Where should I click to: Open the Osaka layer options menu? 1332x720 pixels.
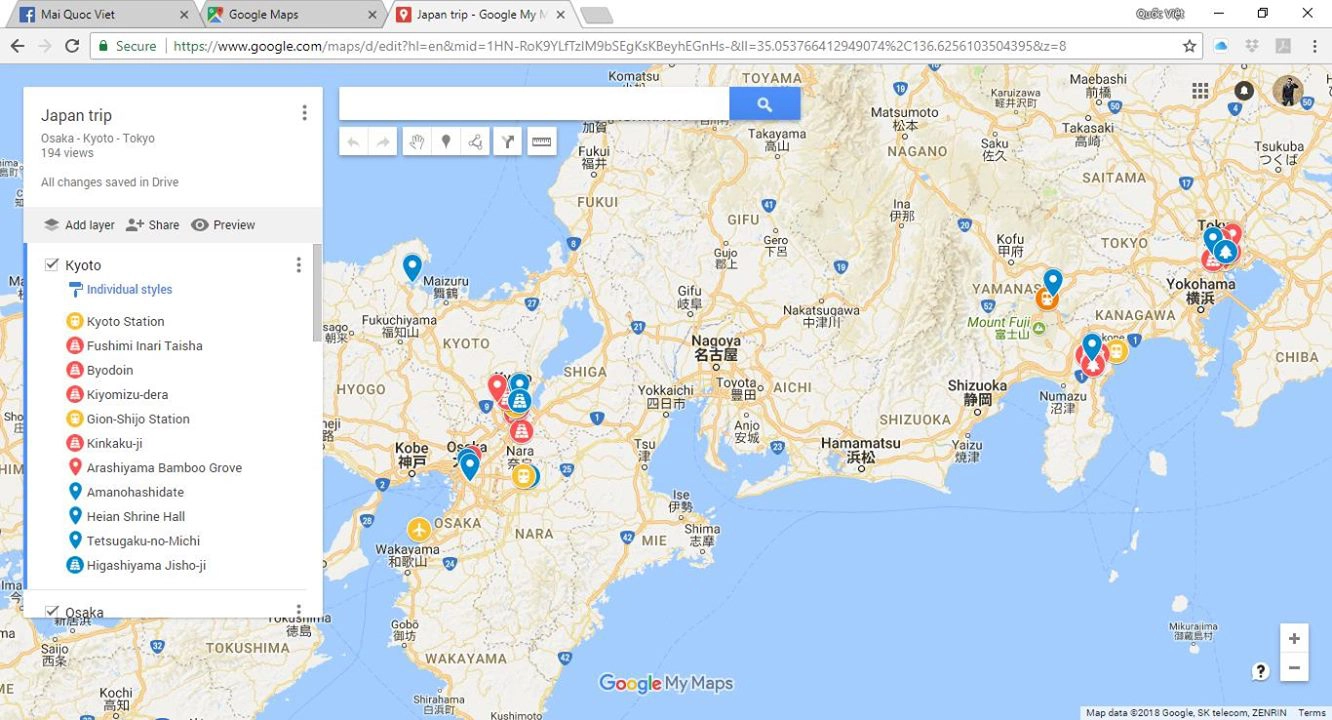pyautogui.click(x=298, y=609)
